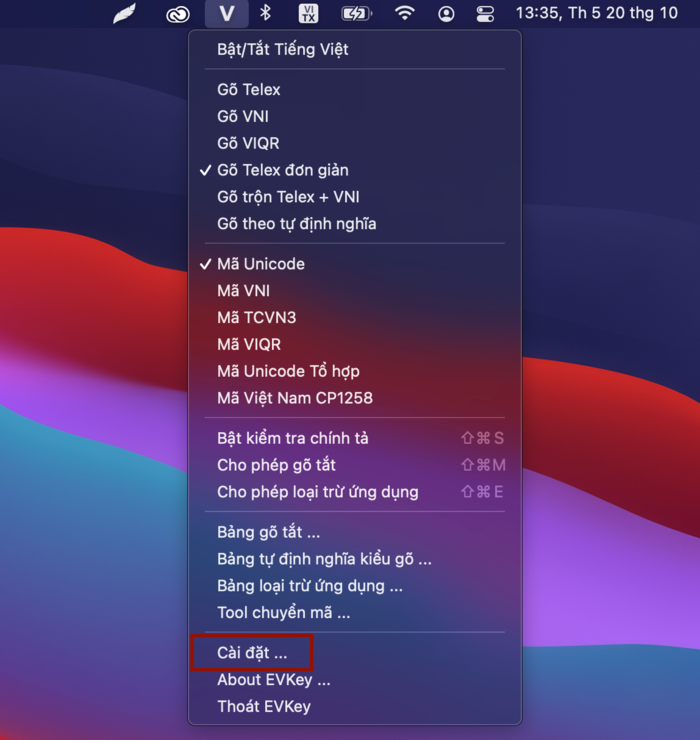Click the VI TX input source icon

tap(308, 14)
